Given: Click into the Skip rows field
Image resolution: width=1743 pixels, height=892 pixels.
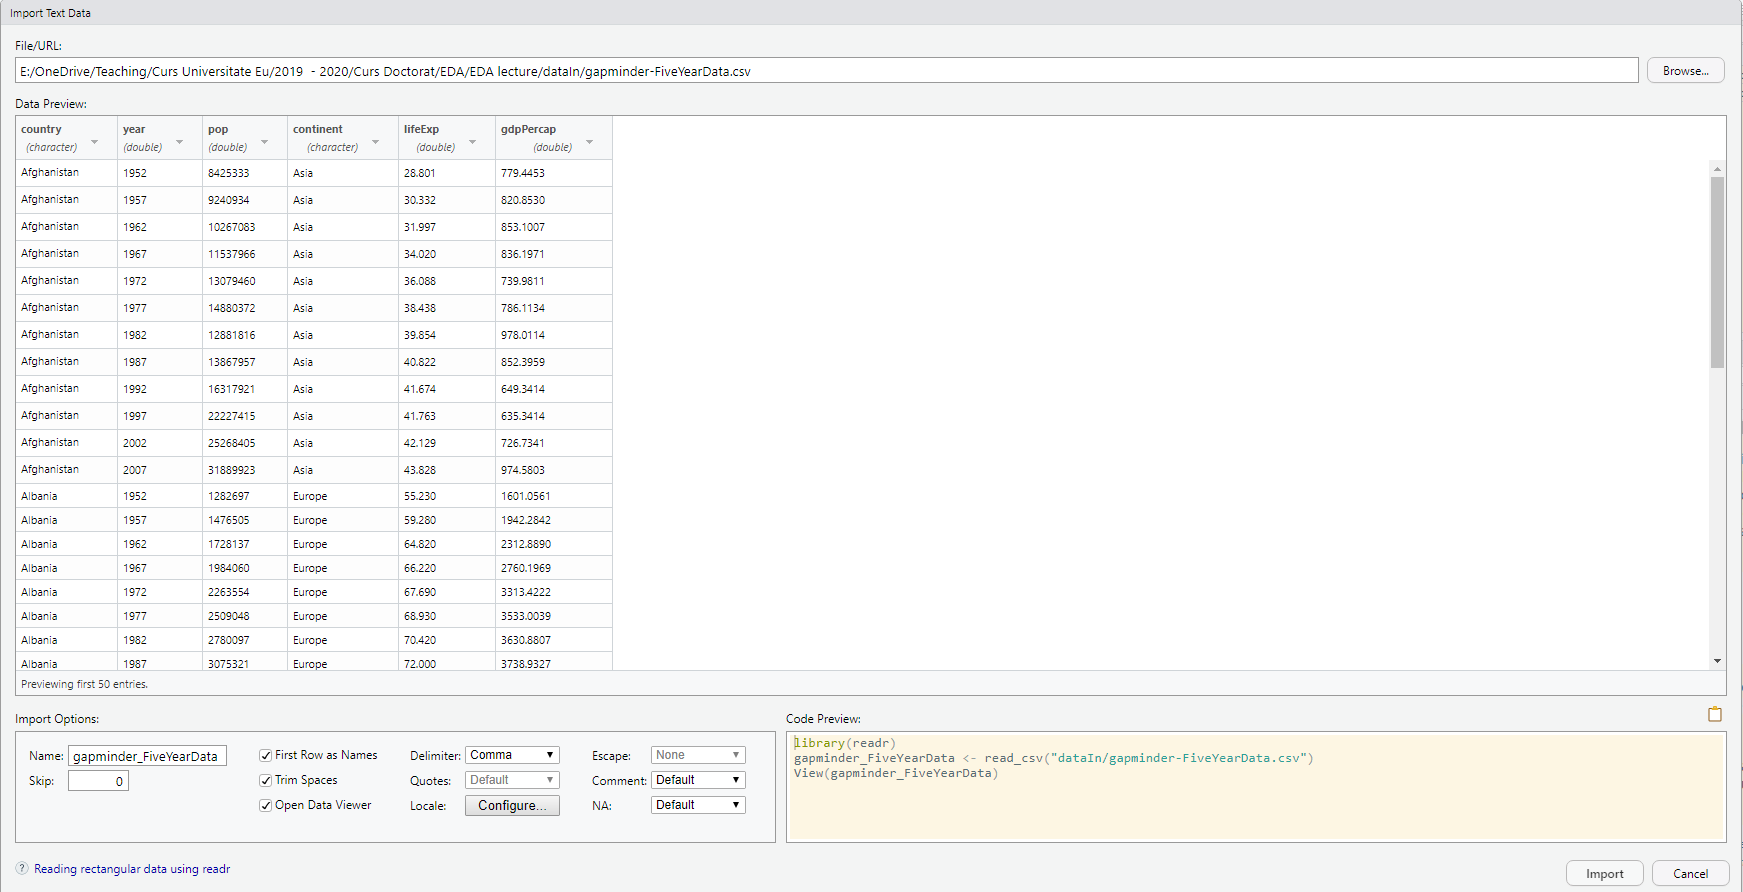Looking at the screenshot, I should tap(98, 781).
